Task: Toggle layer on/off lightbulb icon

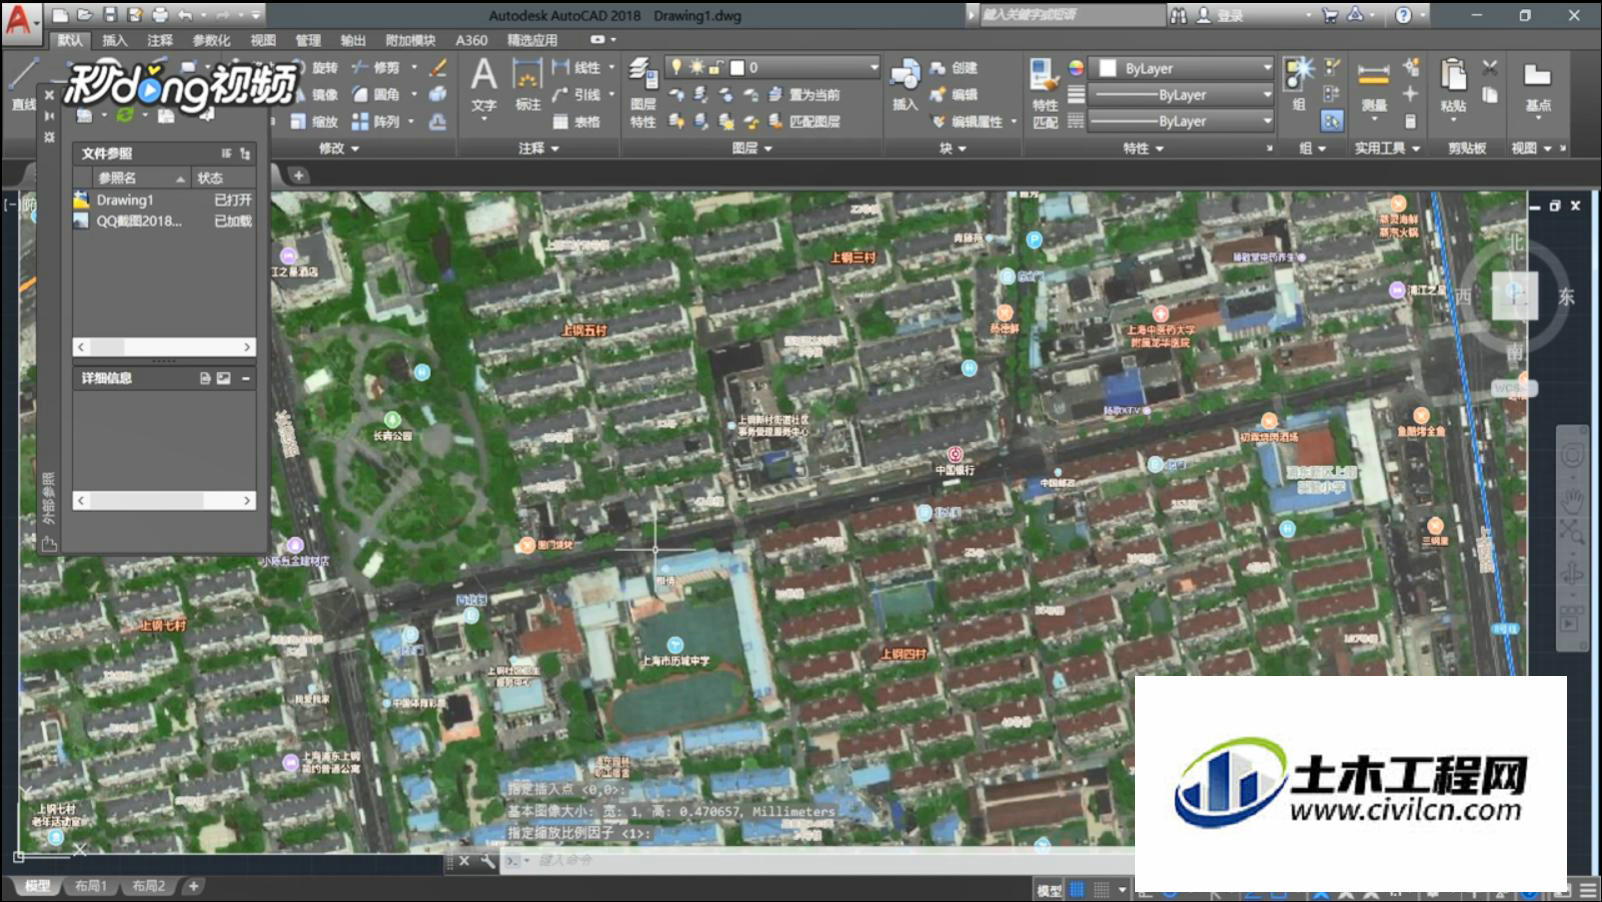Action: (676, 67)
